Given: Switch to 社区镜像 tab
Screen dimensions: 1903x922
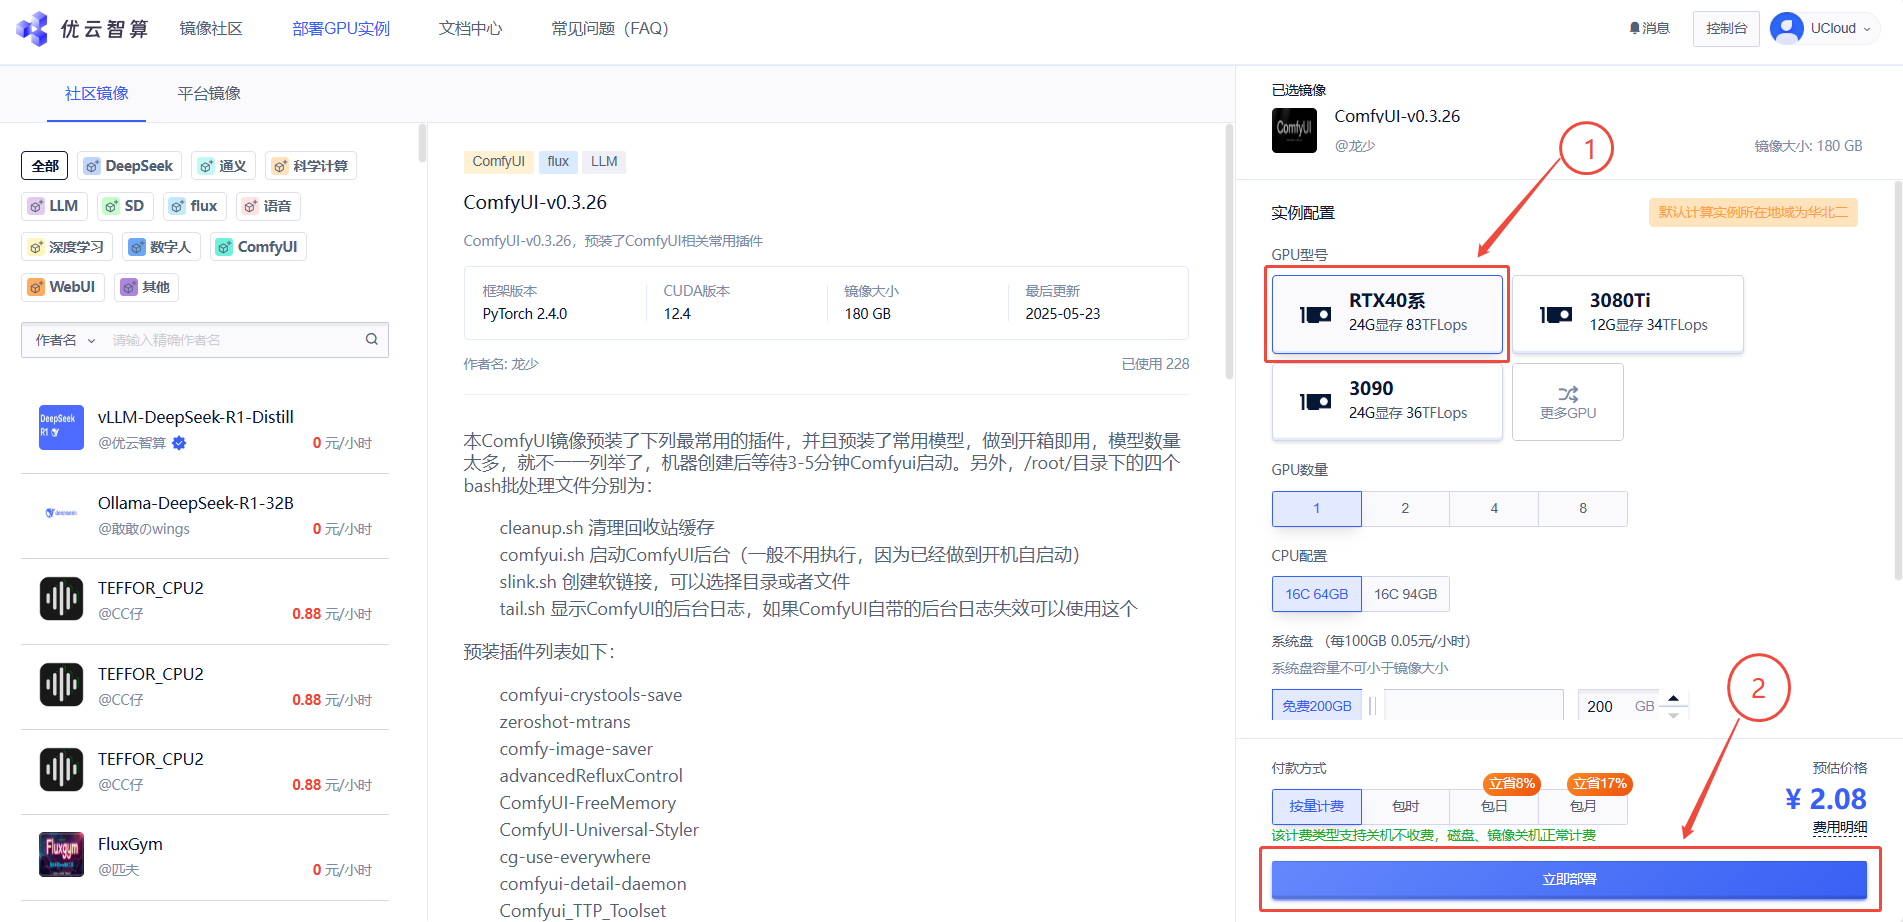Looking at the screenshot, I should point(97,93).
